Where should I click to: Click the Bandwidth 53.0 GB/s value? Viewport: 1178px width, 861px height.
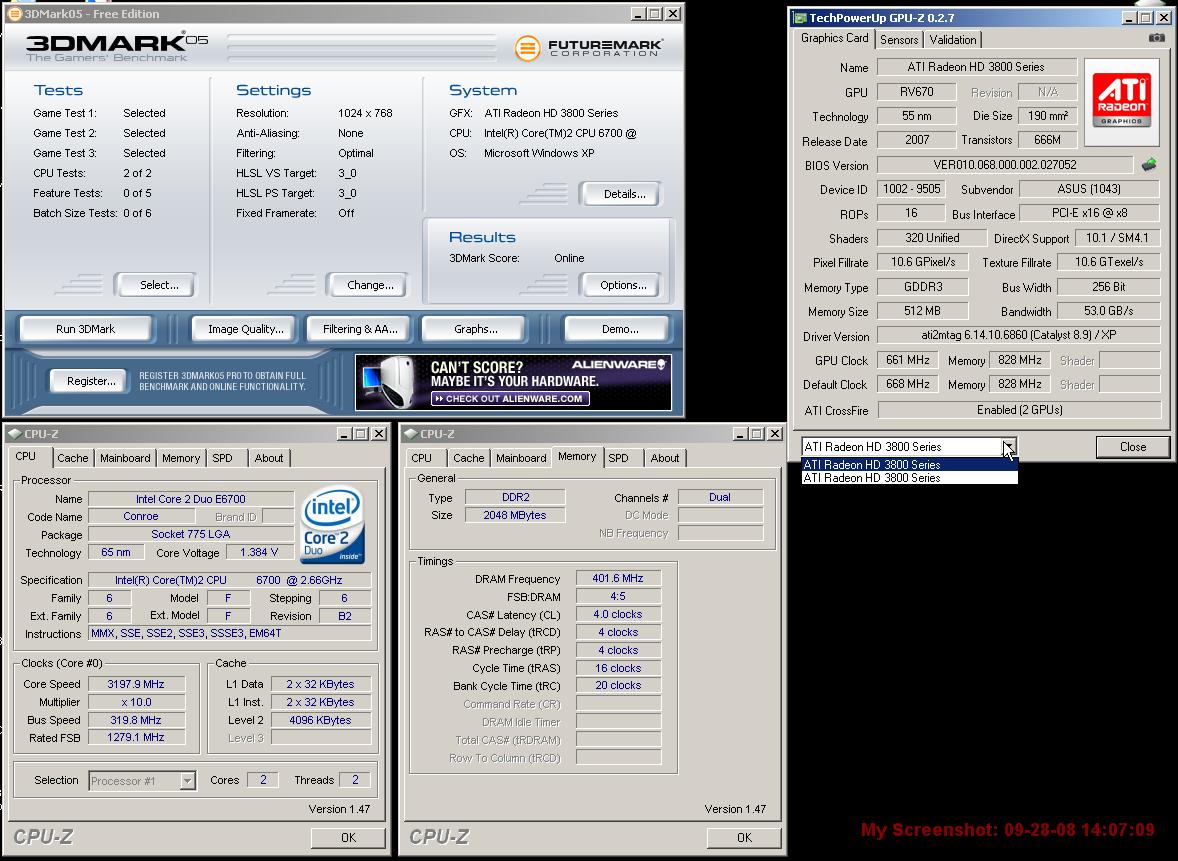(x=1109, y=310)
